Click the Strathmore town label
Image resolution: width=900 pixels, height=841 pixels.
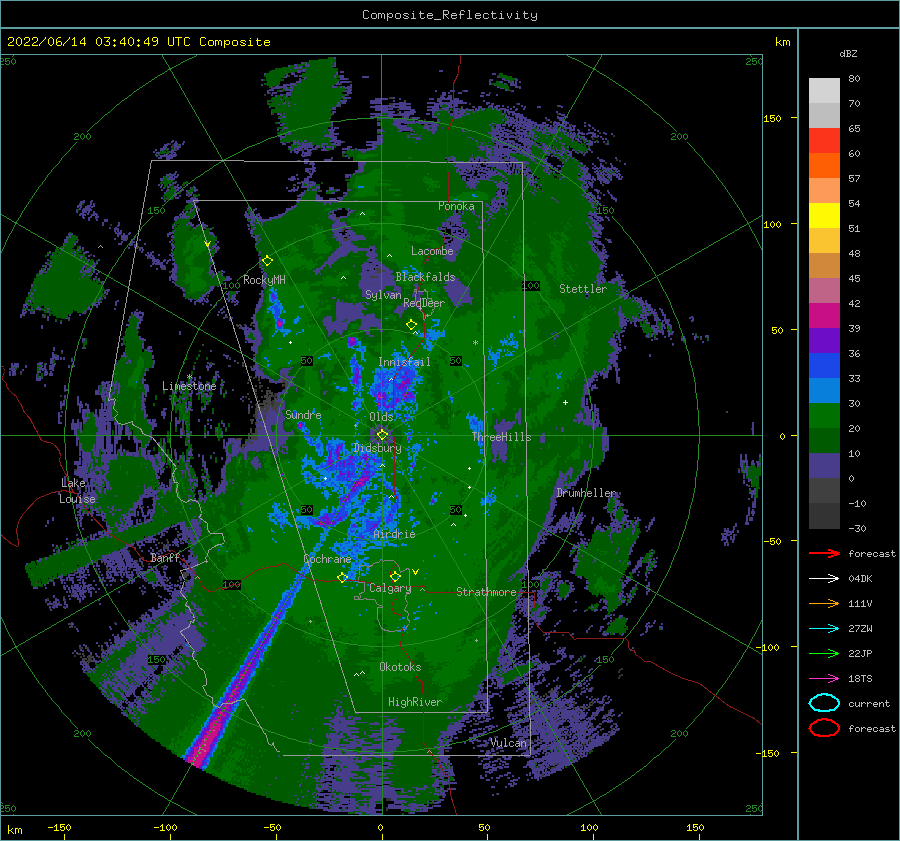click(487, 592)
